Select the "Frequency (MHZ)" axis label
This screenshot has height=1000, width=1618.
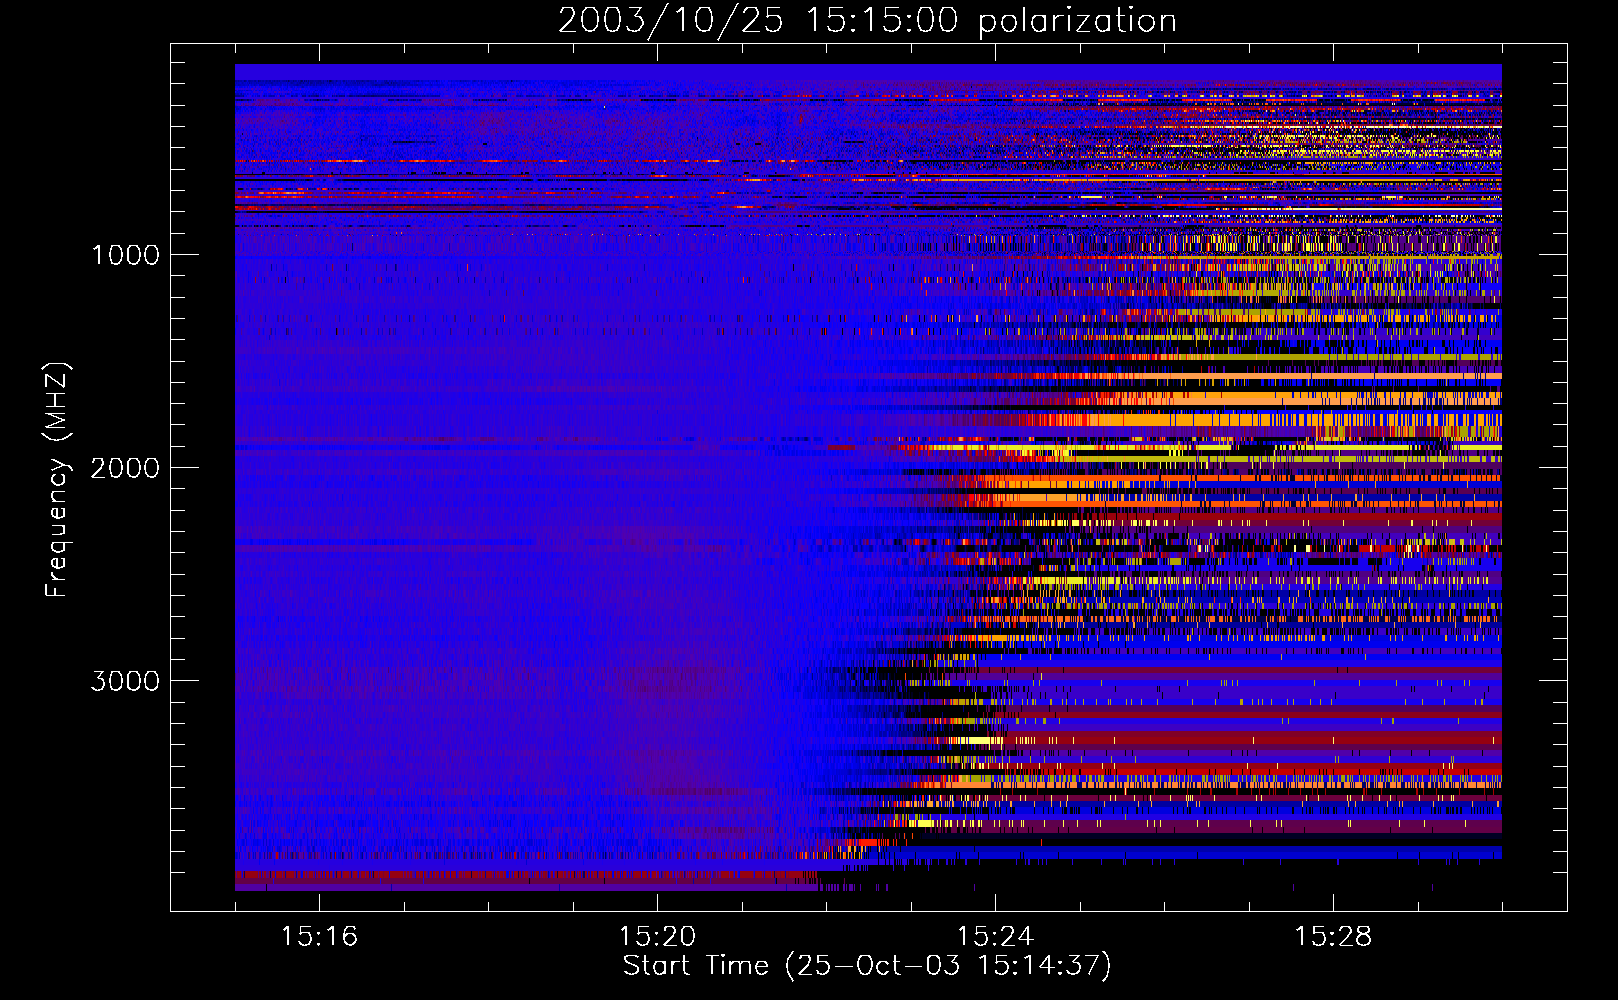coord(56,480)
